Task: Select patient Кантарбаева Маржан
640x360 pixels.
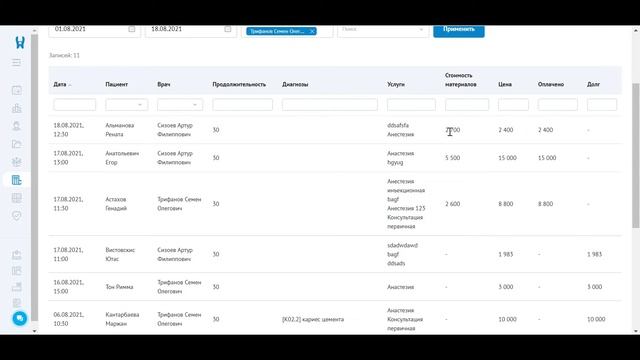Action: tap(122, 319)
